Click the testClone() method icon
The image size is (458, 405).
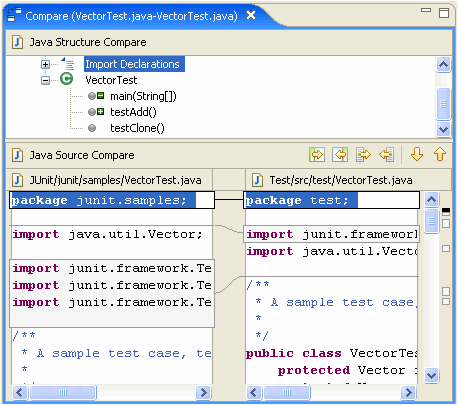click(x=92, y=128)
